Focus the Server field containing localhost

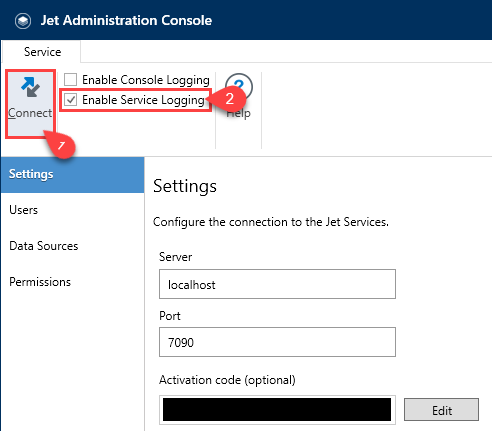pos(277,284)
